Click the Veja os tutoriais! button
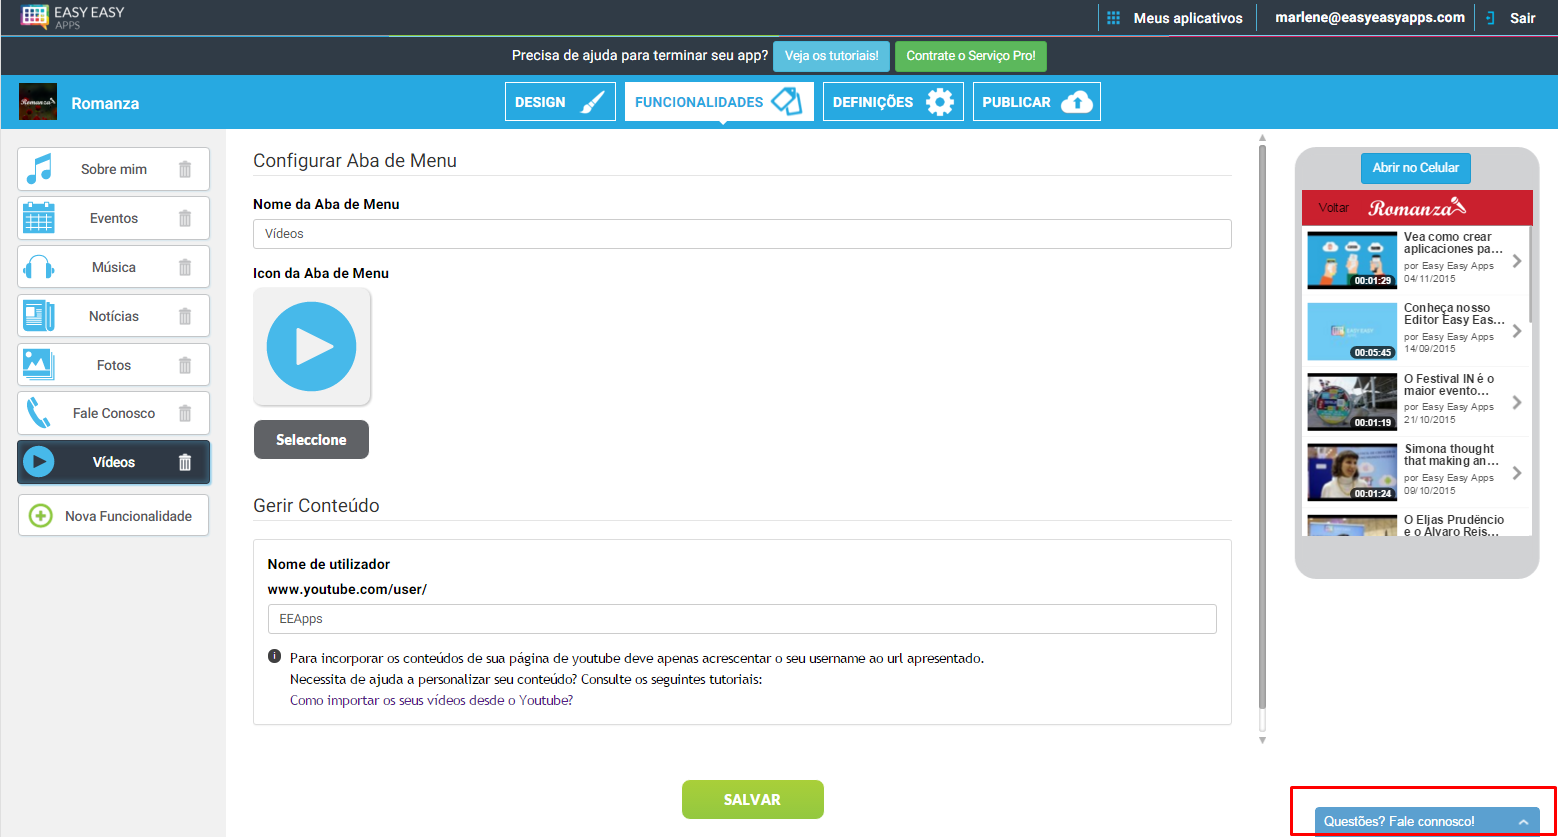Screen dimensions: 1558x837 point(831,56)
